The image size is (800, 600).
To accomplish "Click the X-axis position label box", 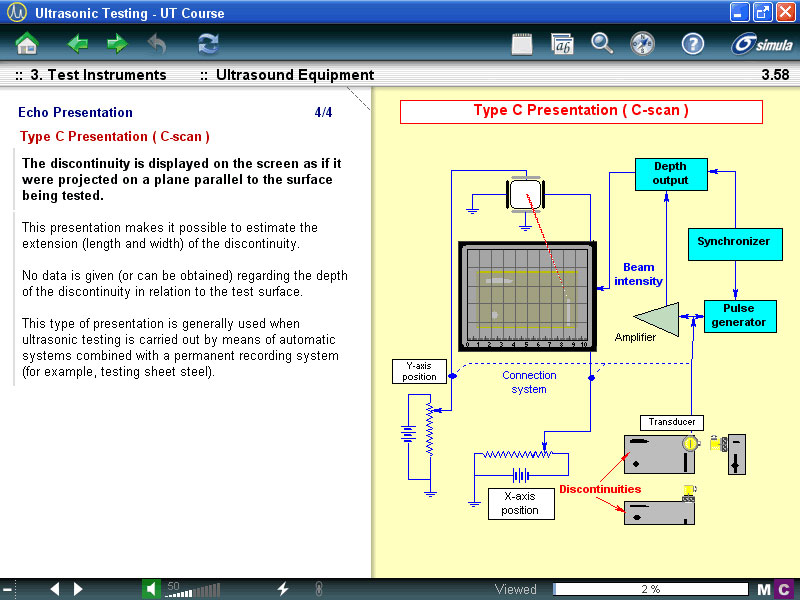I will pos(521,504).
